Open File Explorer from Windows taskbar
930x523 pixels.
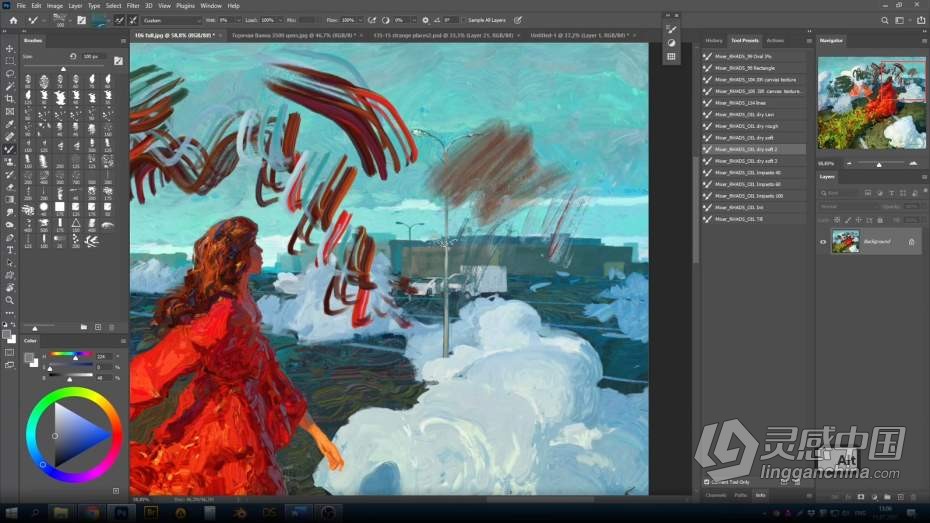click(60, 513)
